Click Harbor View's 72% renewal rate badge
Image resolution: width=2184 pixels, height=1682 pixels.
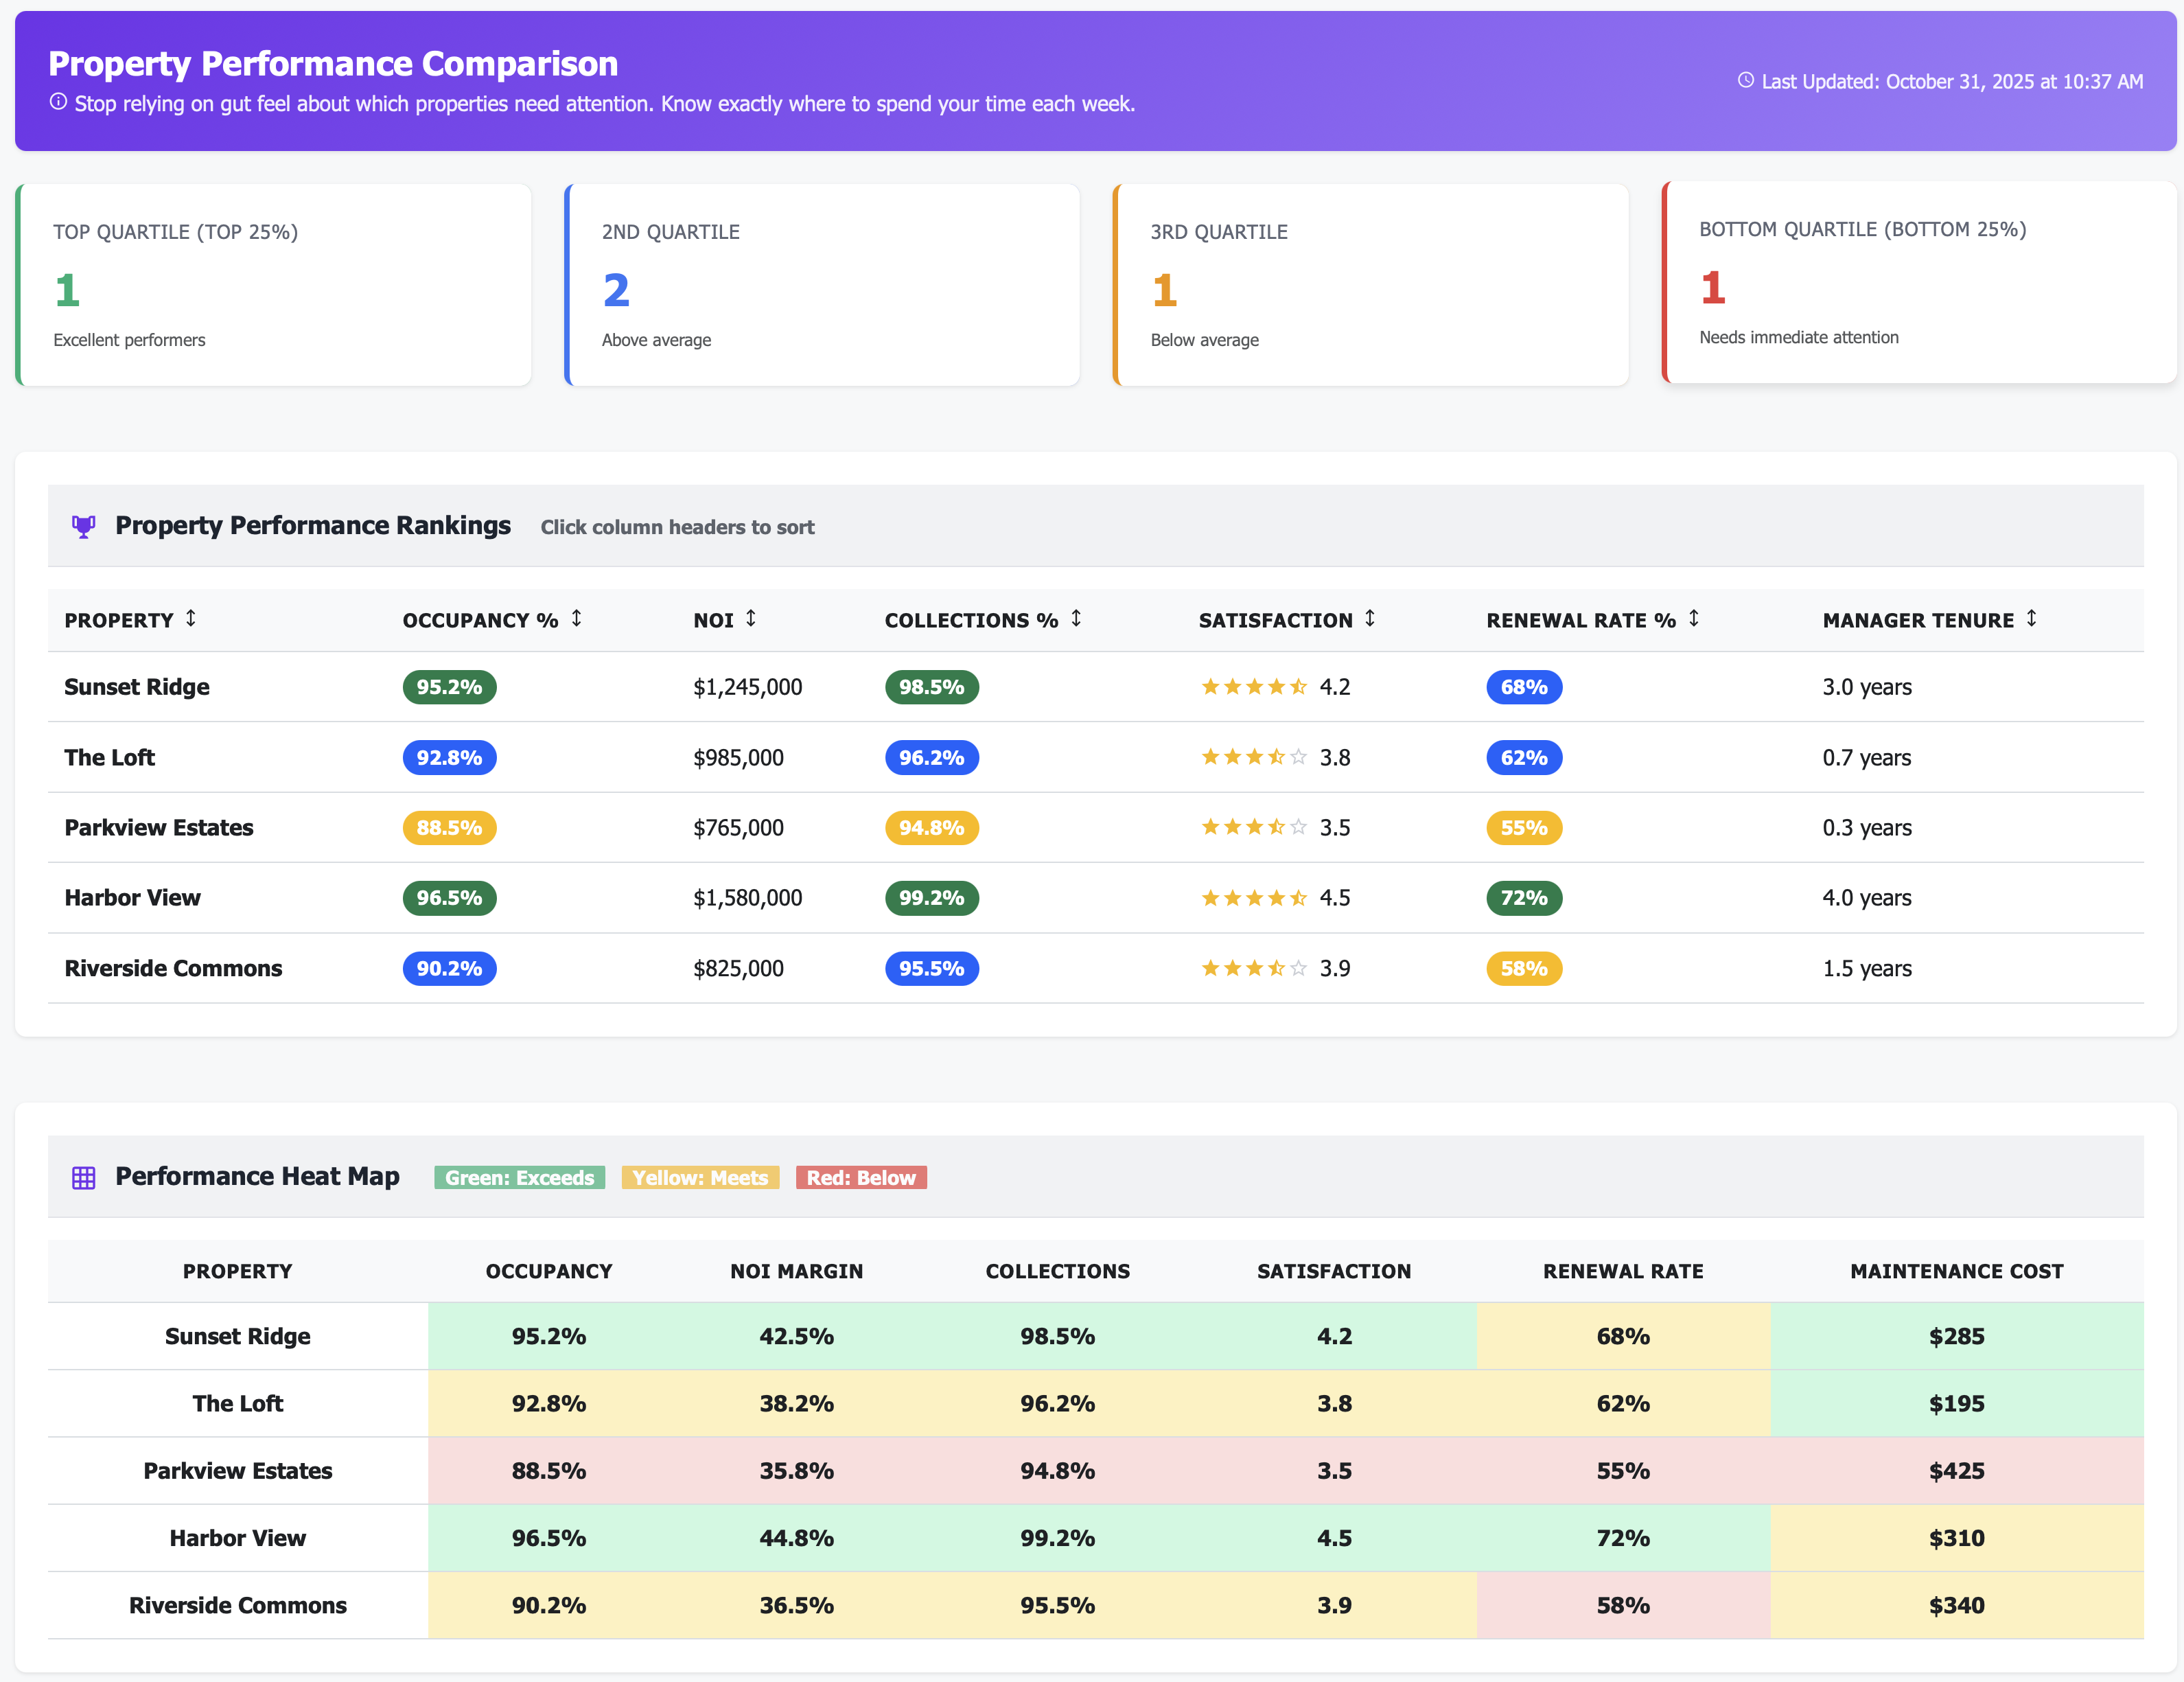click(1523, 898)
